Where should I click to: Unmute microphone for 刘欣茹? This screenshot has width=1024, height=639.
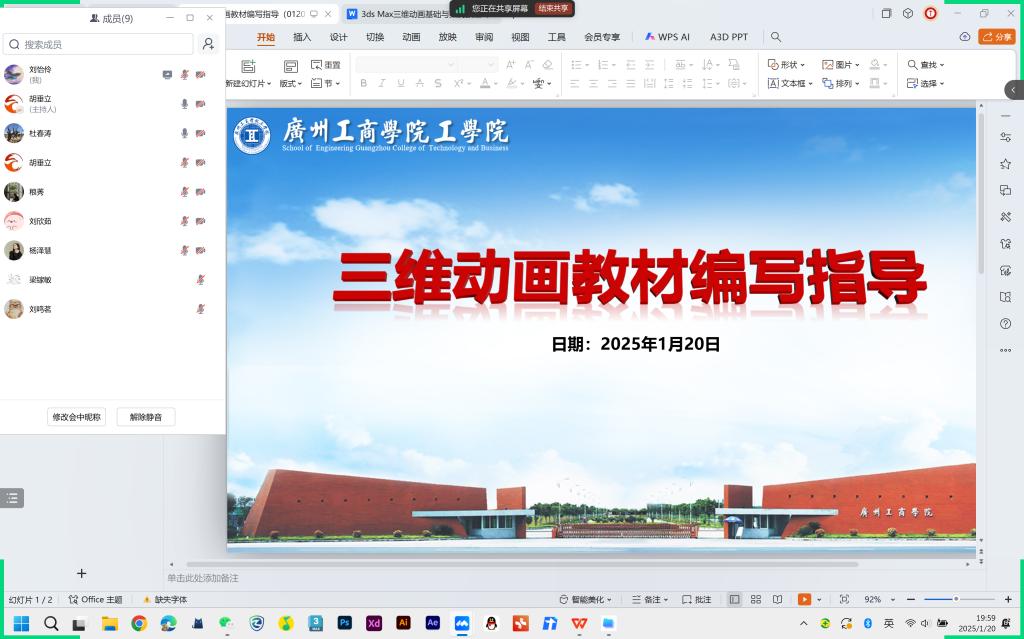coord(184,221)
